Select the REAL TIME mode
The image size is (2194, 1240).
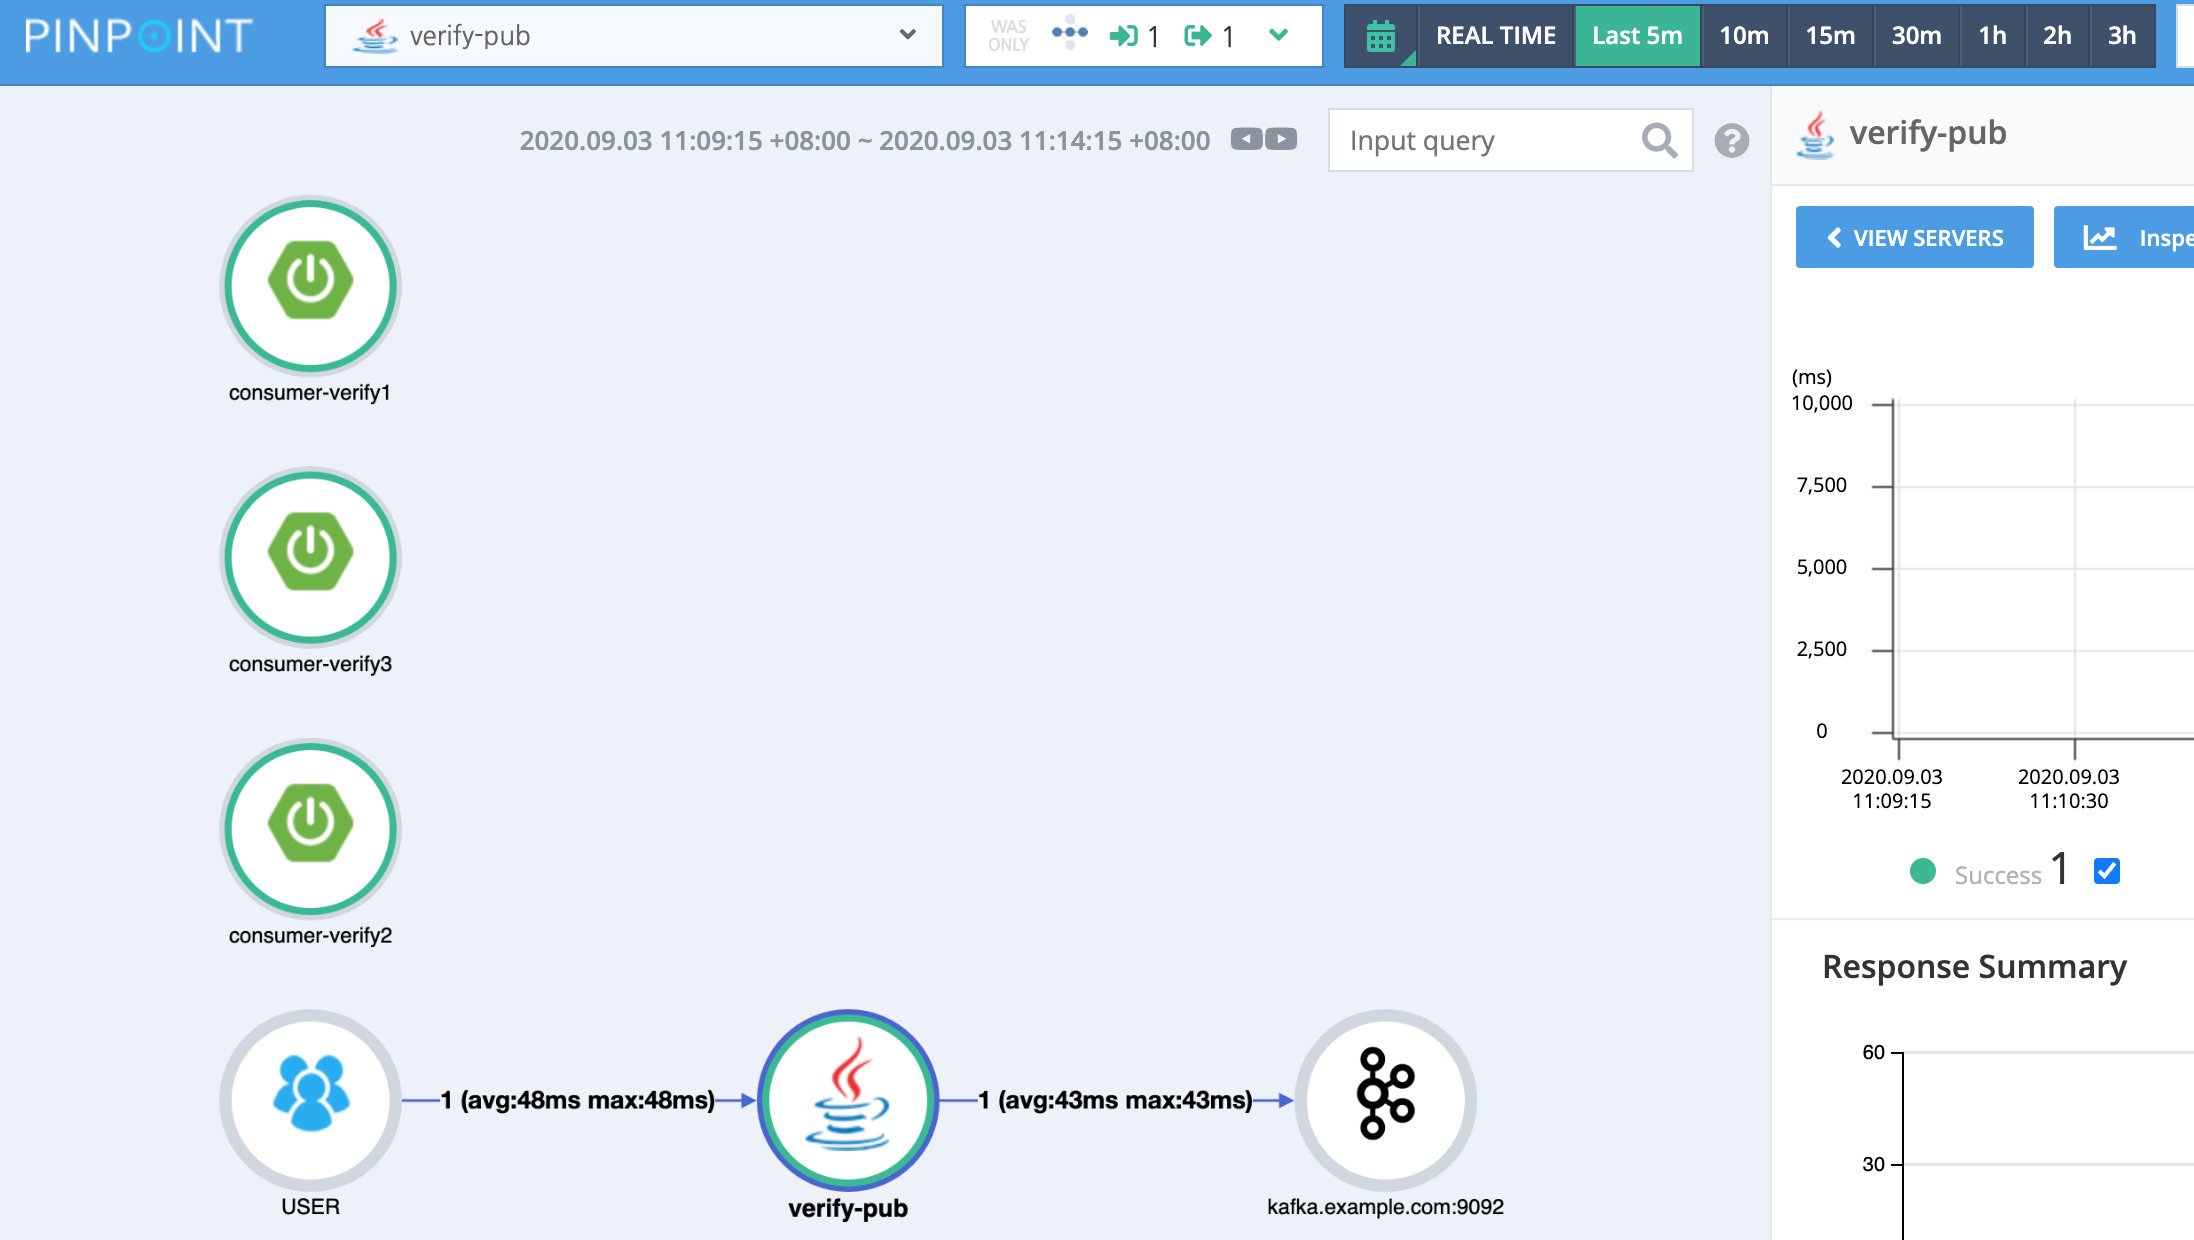tap(1495, 35)
